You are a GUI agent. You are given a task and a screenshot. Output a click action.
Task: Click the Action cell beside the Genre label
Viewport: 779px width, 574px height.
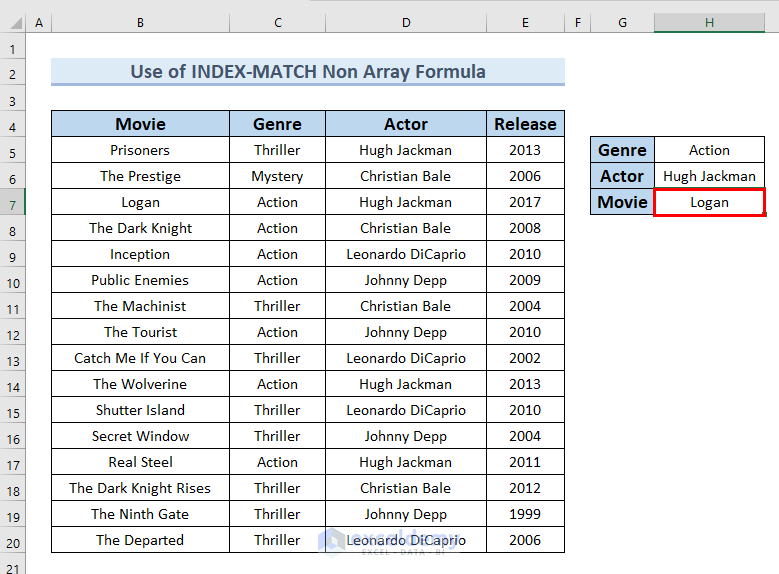coord(709,150)
